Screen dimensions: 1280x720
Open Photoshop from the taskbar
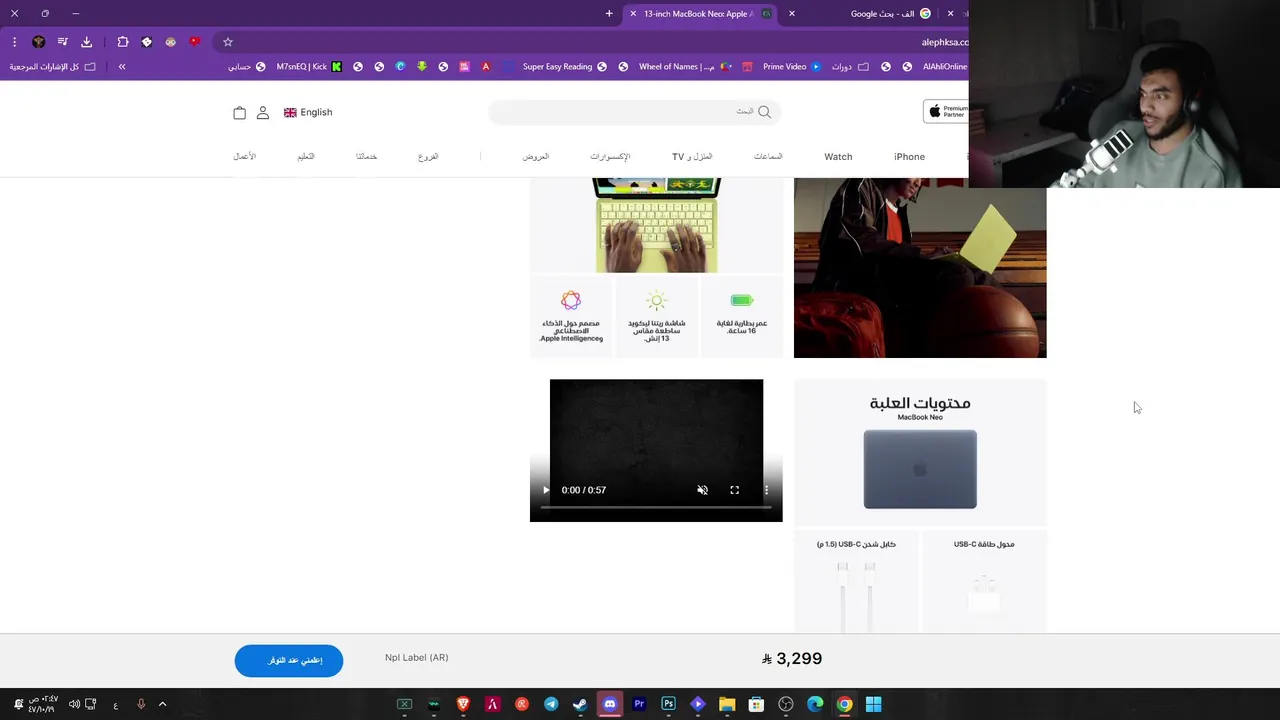[x=668, y=704]
